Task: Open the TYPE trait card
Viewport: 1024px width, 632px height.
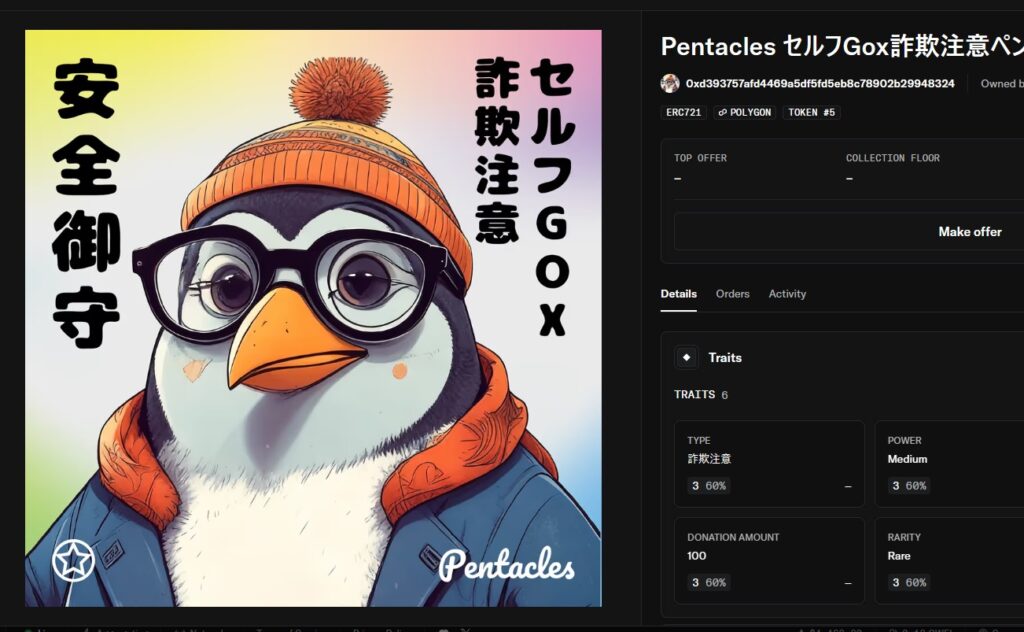Action: click(x=768, y=463)
